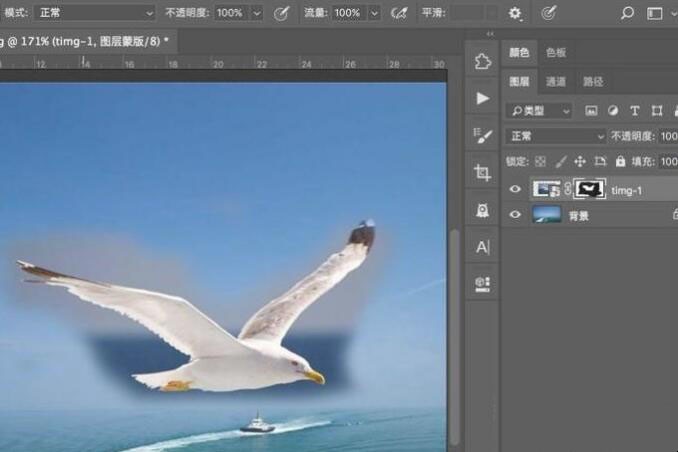Open the crop icon panel in side strip
The height and width of the screenshot is (452, 678).
(483, 172)
